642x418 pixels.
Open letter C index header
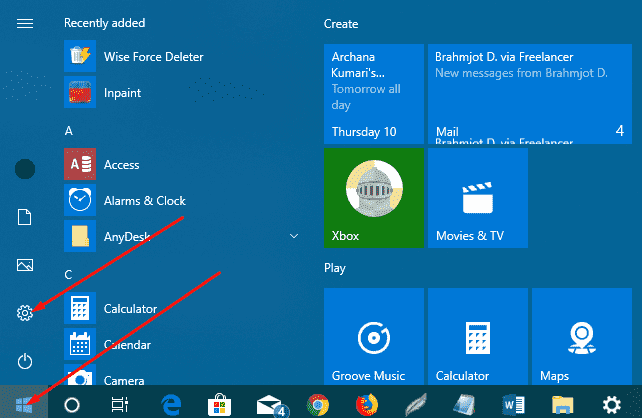(68, 275)
